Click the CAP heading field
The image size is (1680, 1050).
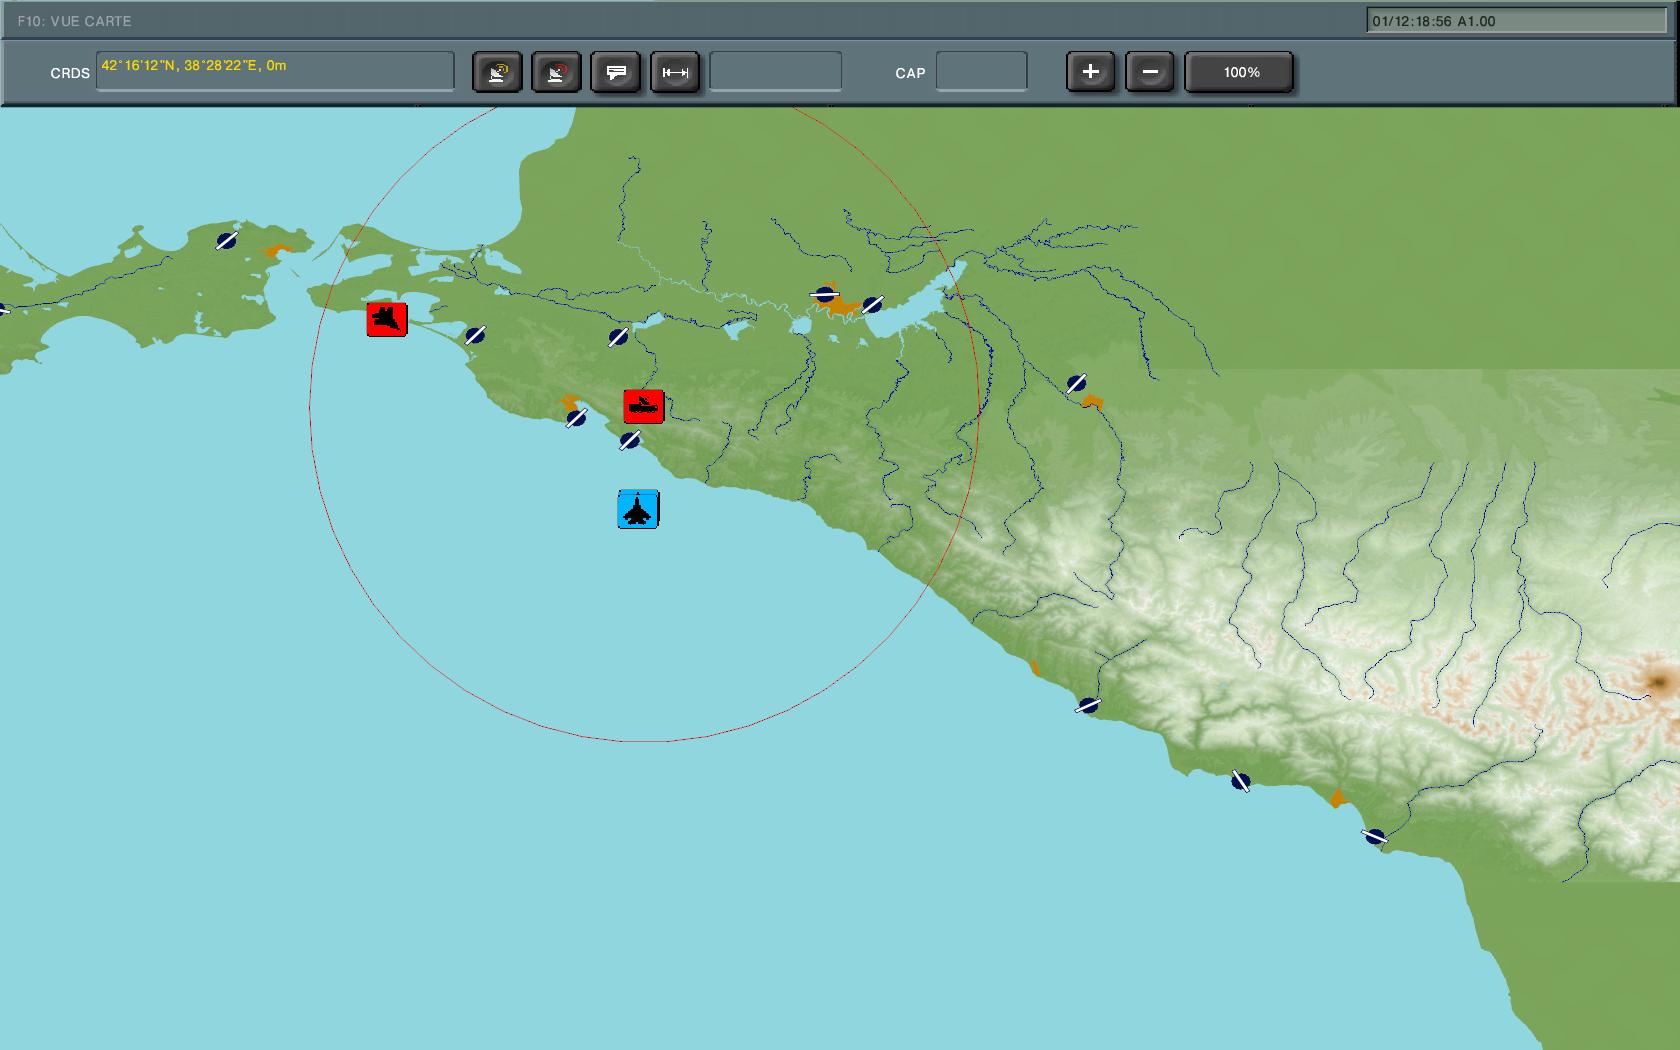click(x=981, y=72)
